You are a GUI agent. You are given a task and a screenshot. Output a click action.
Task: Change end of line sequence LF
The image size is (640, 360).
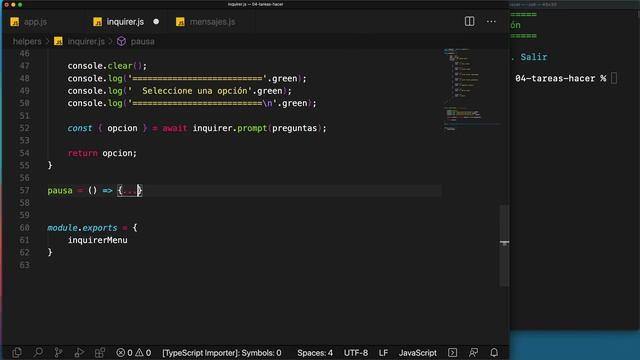[x=383, y=353]
